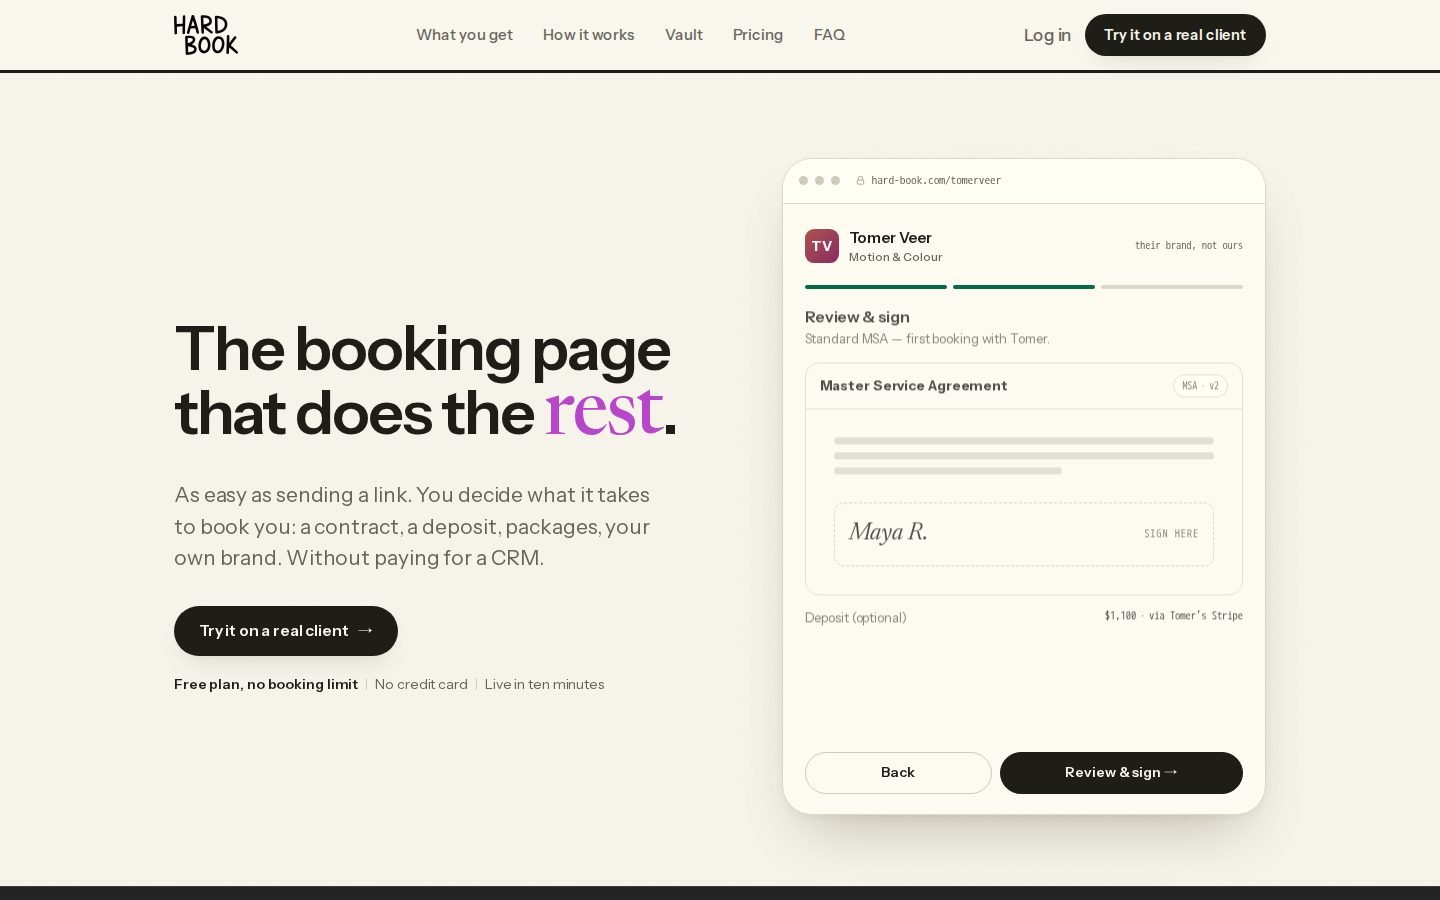Click the Hard Book logo

tap(206, 35)
